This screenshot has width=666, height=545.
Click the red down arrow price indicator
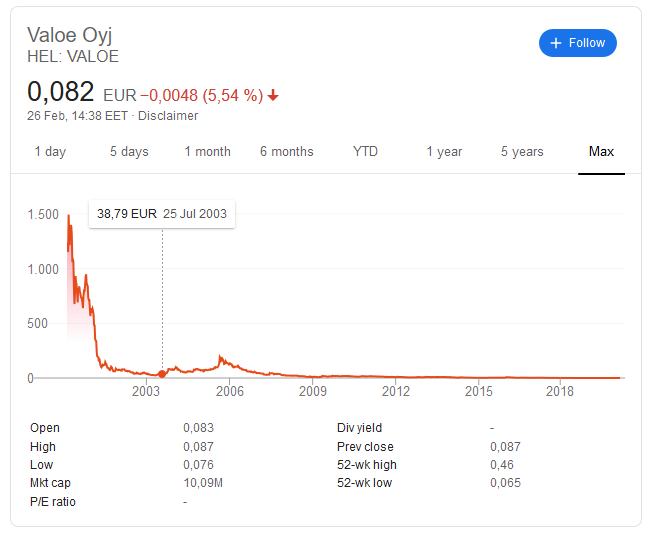coord(273,96)
